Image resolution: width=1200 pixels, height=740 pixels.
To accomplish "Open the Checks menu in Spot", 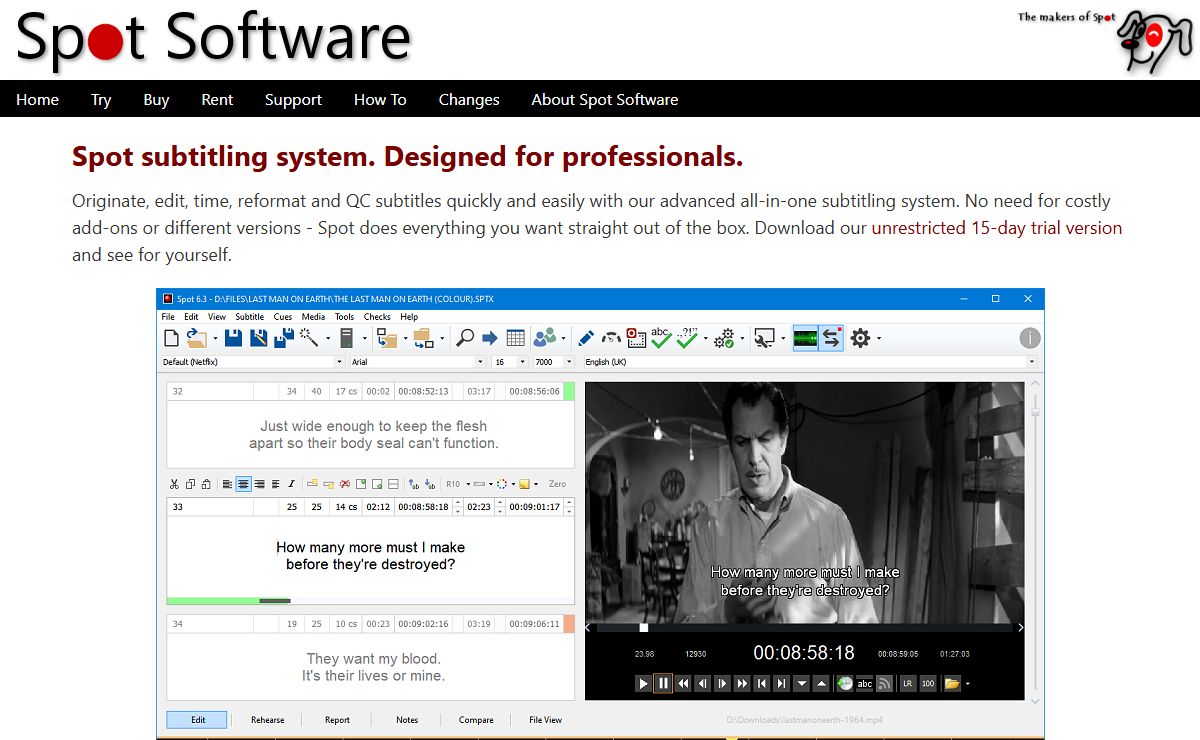I will pos(377,317).
